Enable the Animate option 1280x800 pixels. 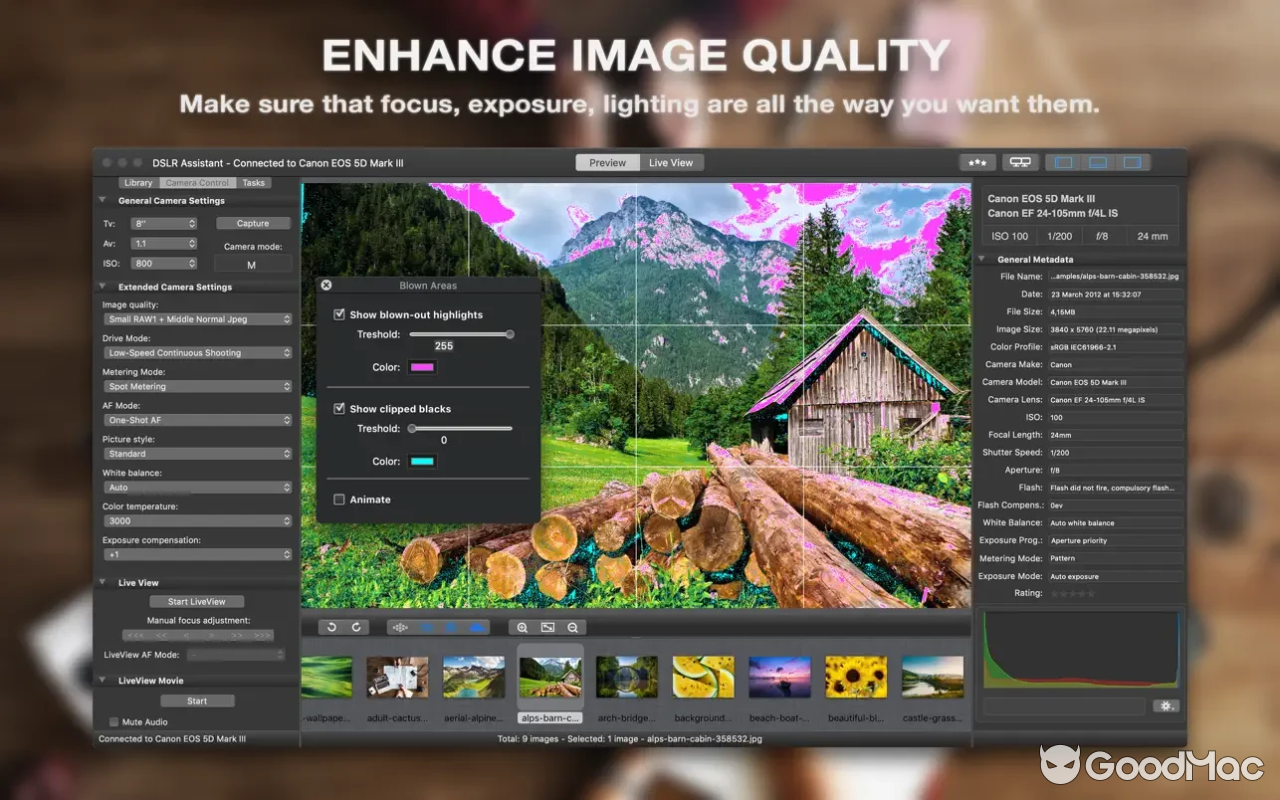(340, 499)
